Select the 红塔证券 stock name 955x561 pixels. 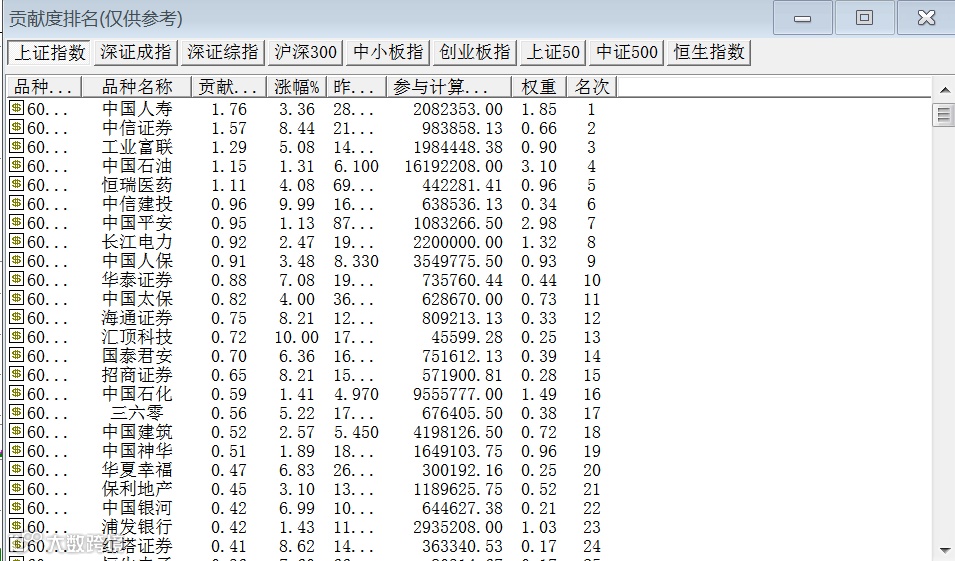click(137, 546)
